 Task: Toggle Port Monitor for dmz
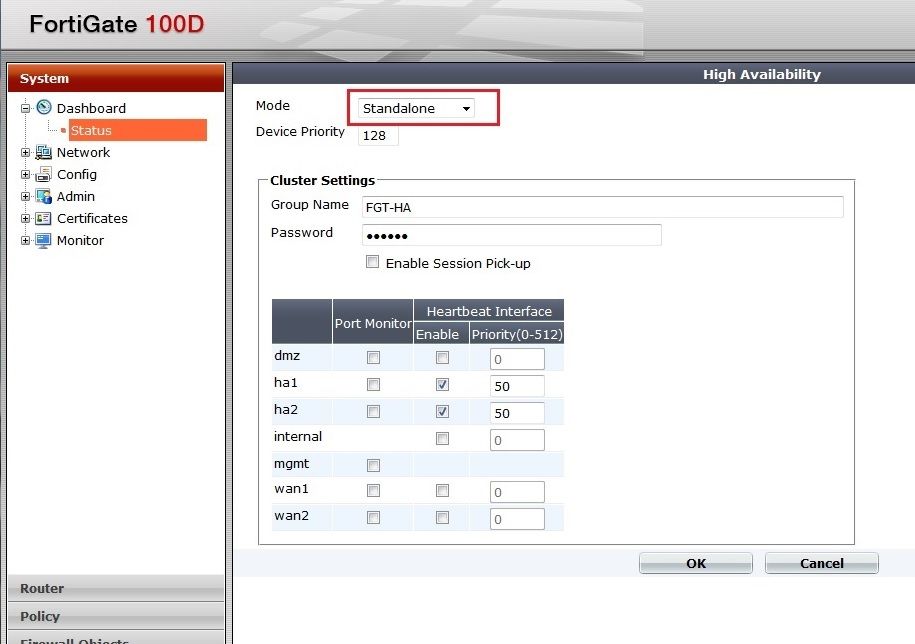[x=373, y=358]
